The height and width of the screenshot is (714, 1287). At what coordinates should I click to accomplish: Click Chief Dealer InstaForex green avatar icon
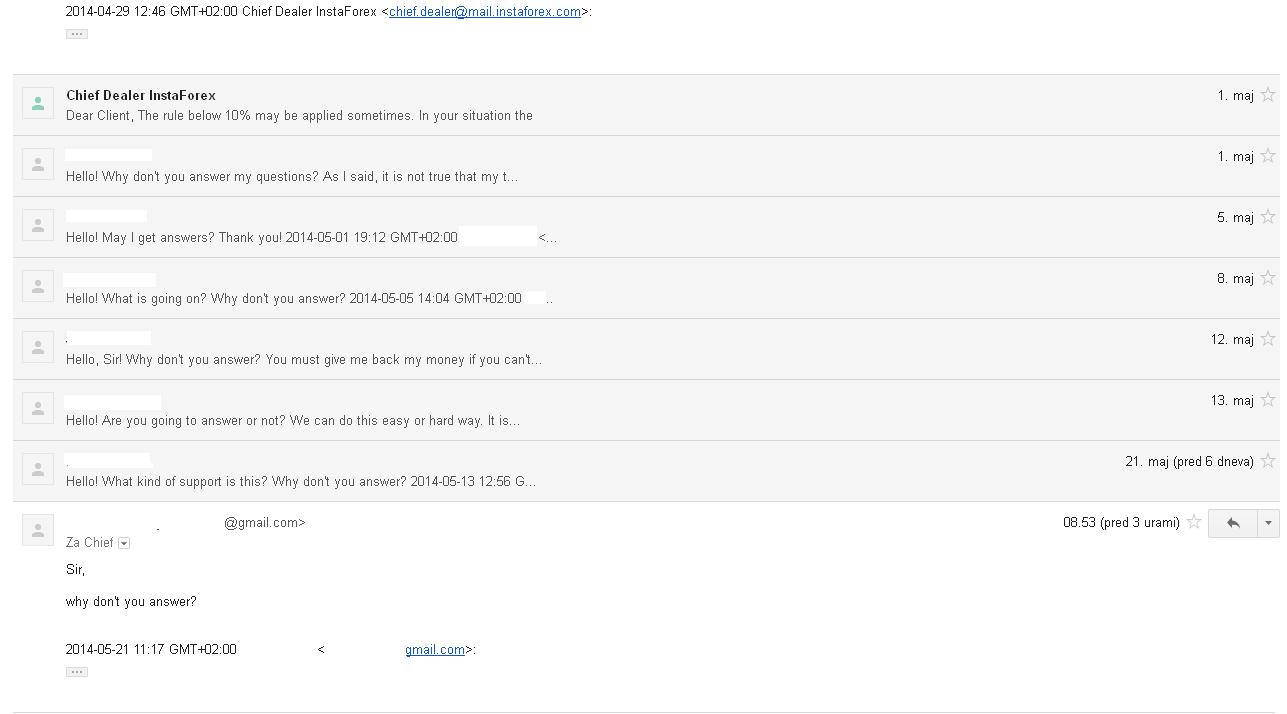[x=38, y=103]
